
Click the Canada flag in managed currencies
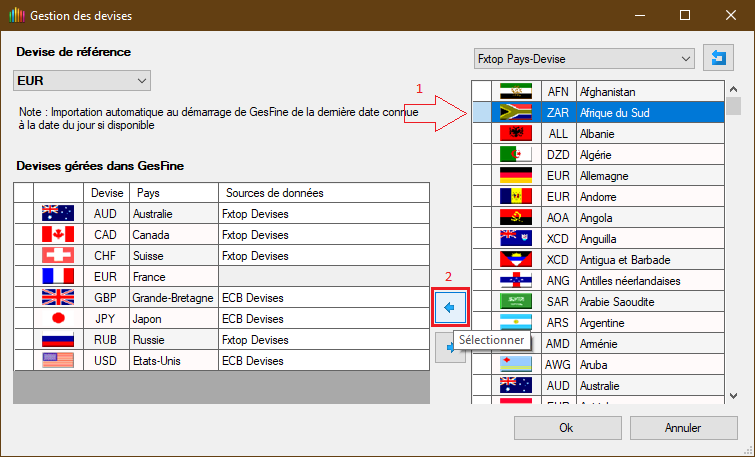point(58,235)
